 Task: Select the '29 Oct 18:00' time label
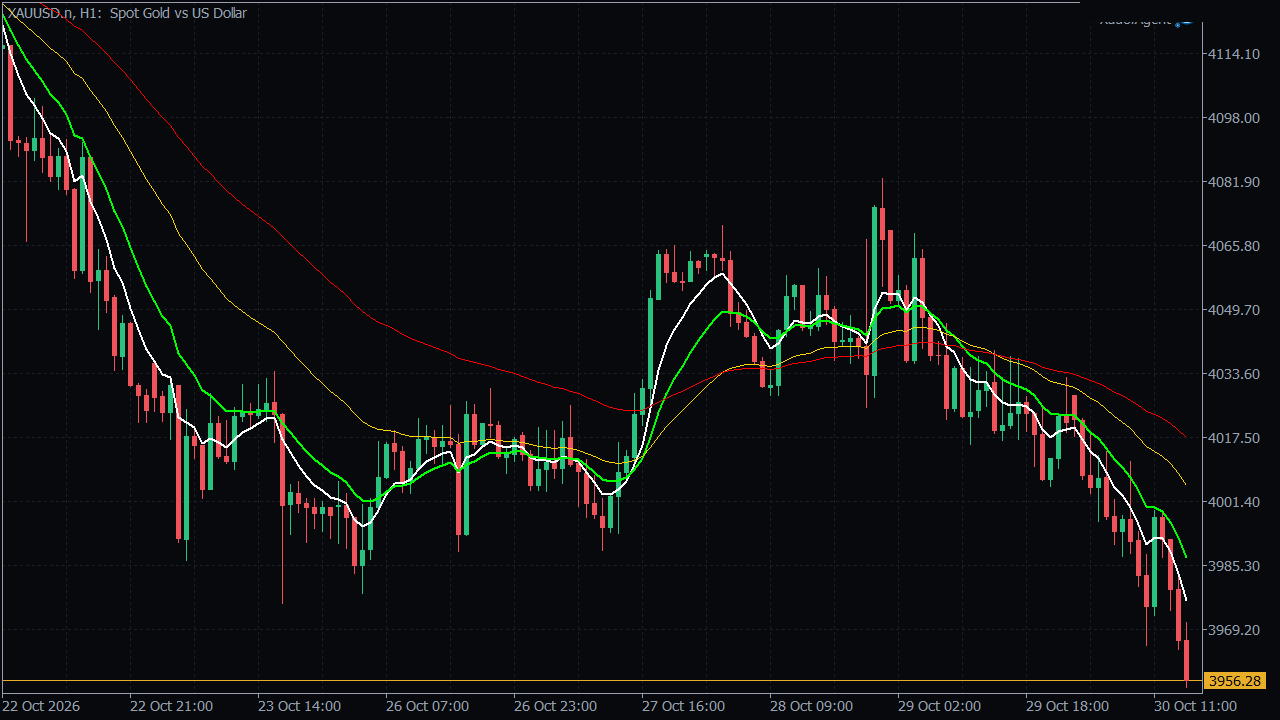(x=1068, y=706)
